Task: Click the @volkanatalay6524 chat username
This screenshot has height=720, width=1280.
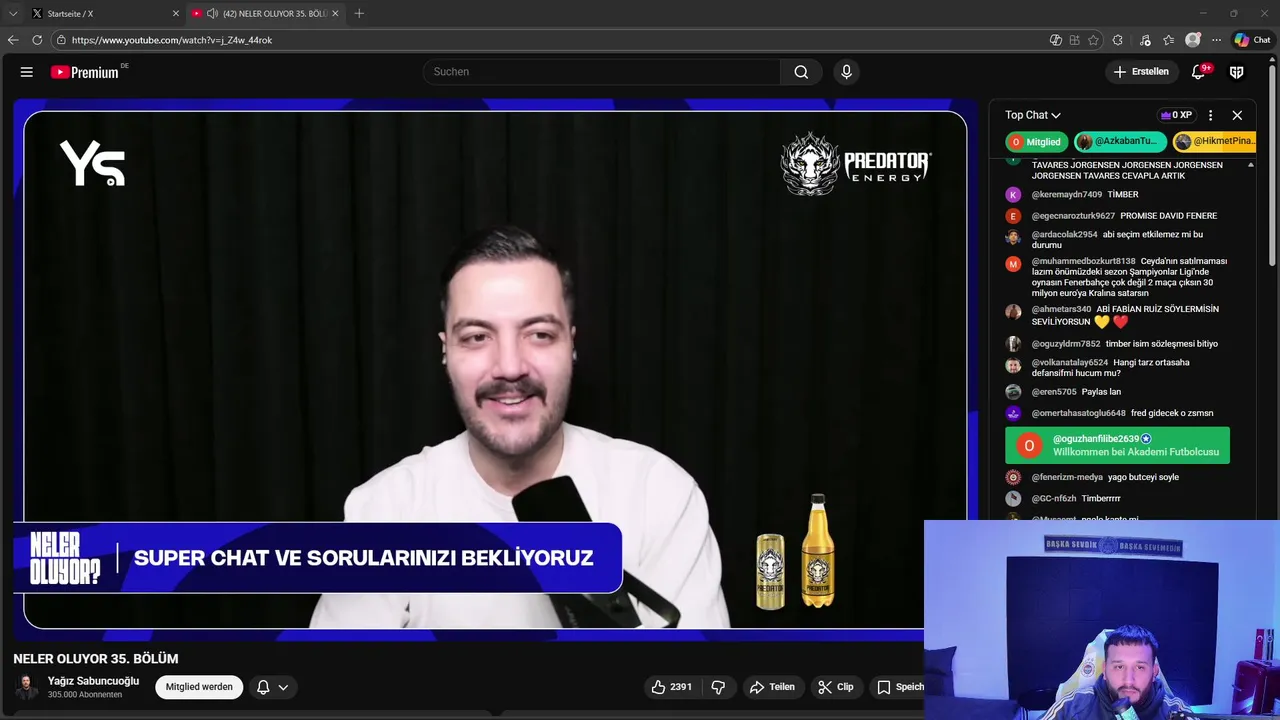Action: 1070,362
